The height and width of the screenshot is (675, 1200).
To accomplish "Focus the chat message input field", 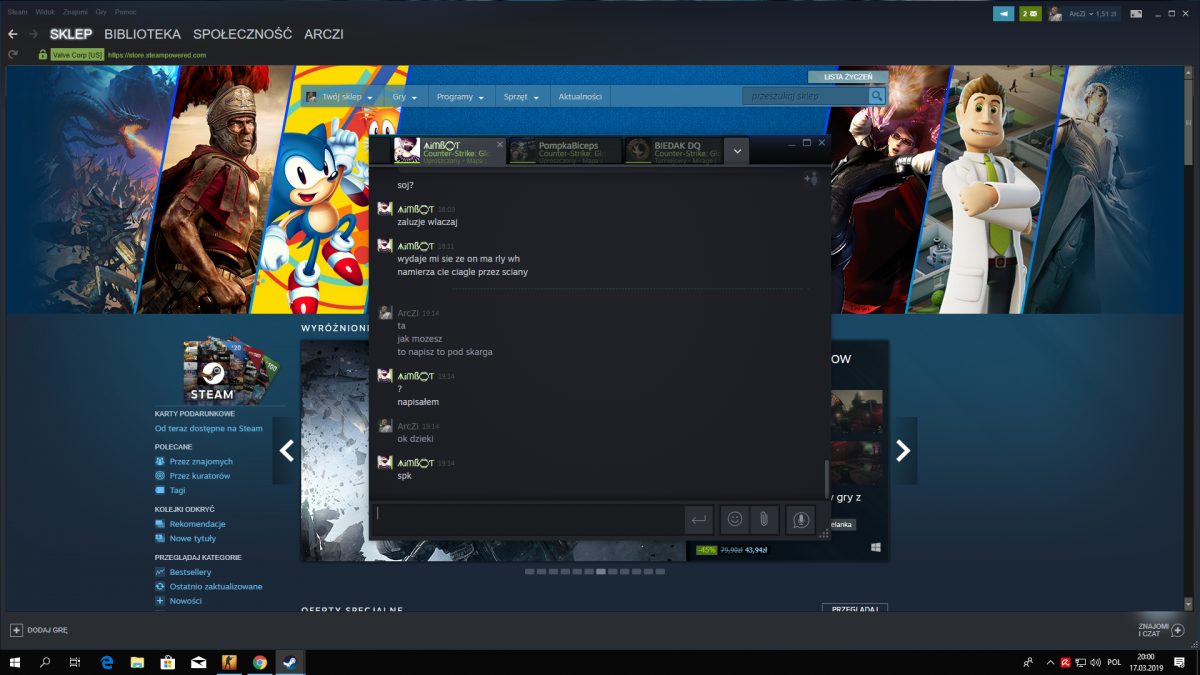I will pyautogui.click(x=528, y=519).
